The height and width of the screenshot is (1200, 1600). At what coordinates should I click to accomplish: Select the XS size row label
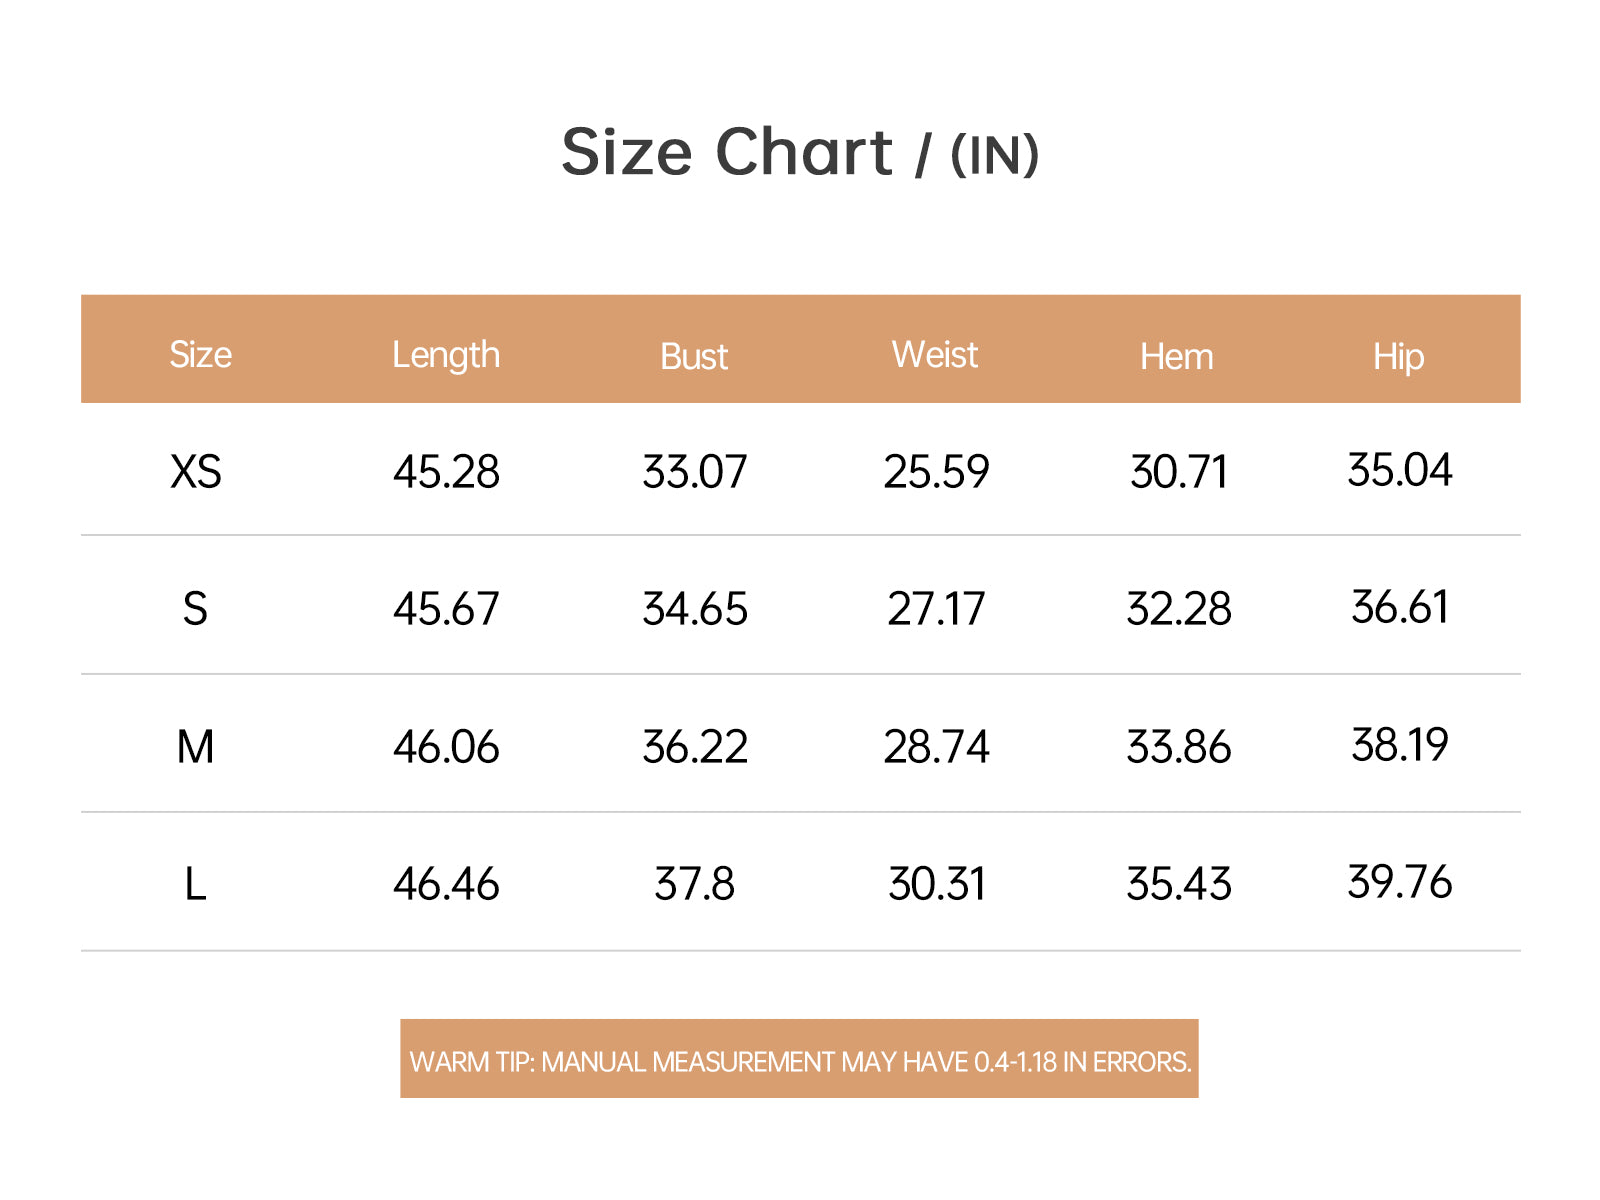196,472
